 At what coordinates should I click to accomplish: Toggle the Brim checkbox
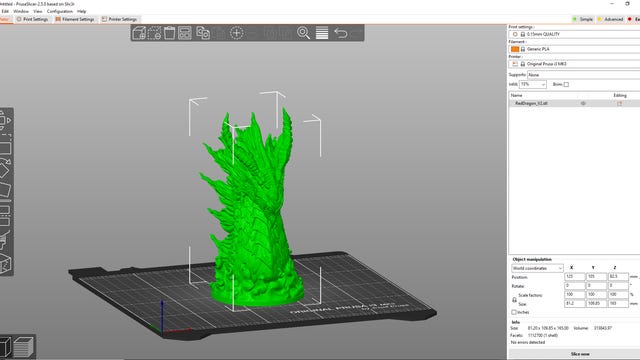[566, 84]
